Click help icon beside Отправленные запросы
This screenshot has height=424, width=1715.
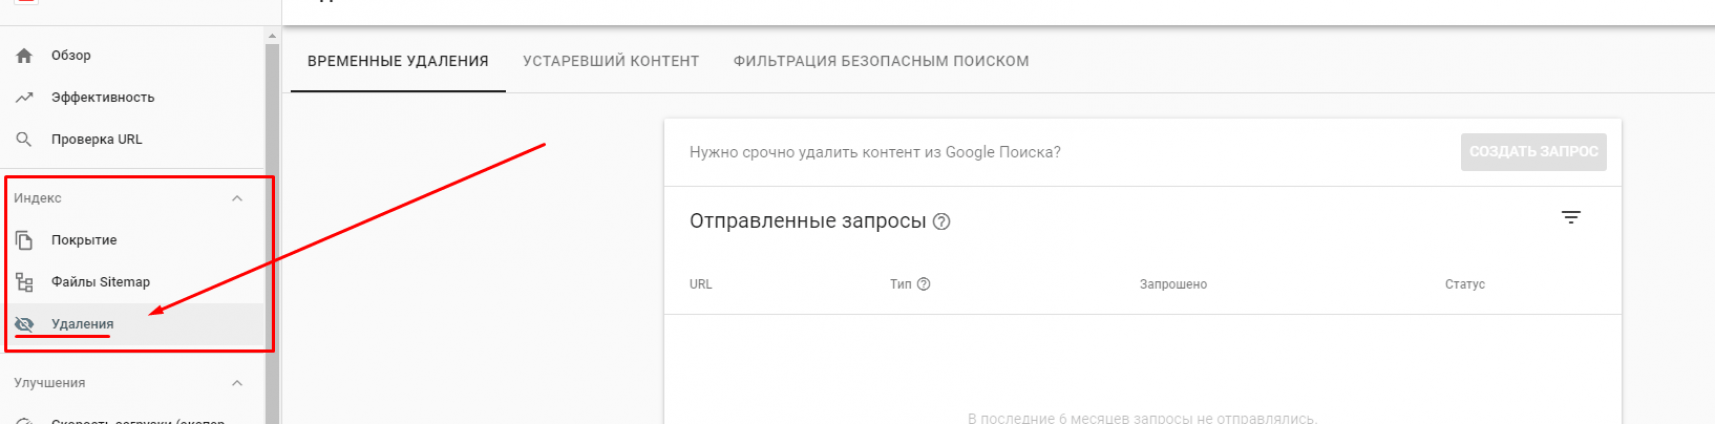point(941,222)
